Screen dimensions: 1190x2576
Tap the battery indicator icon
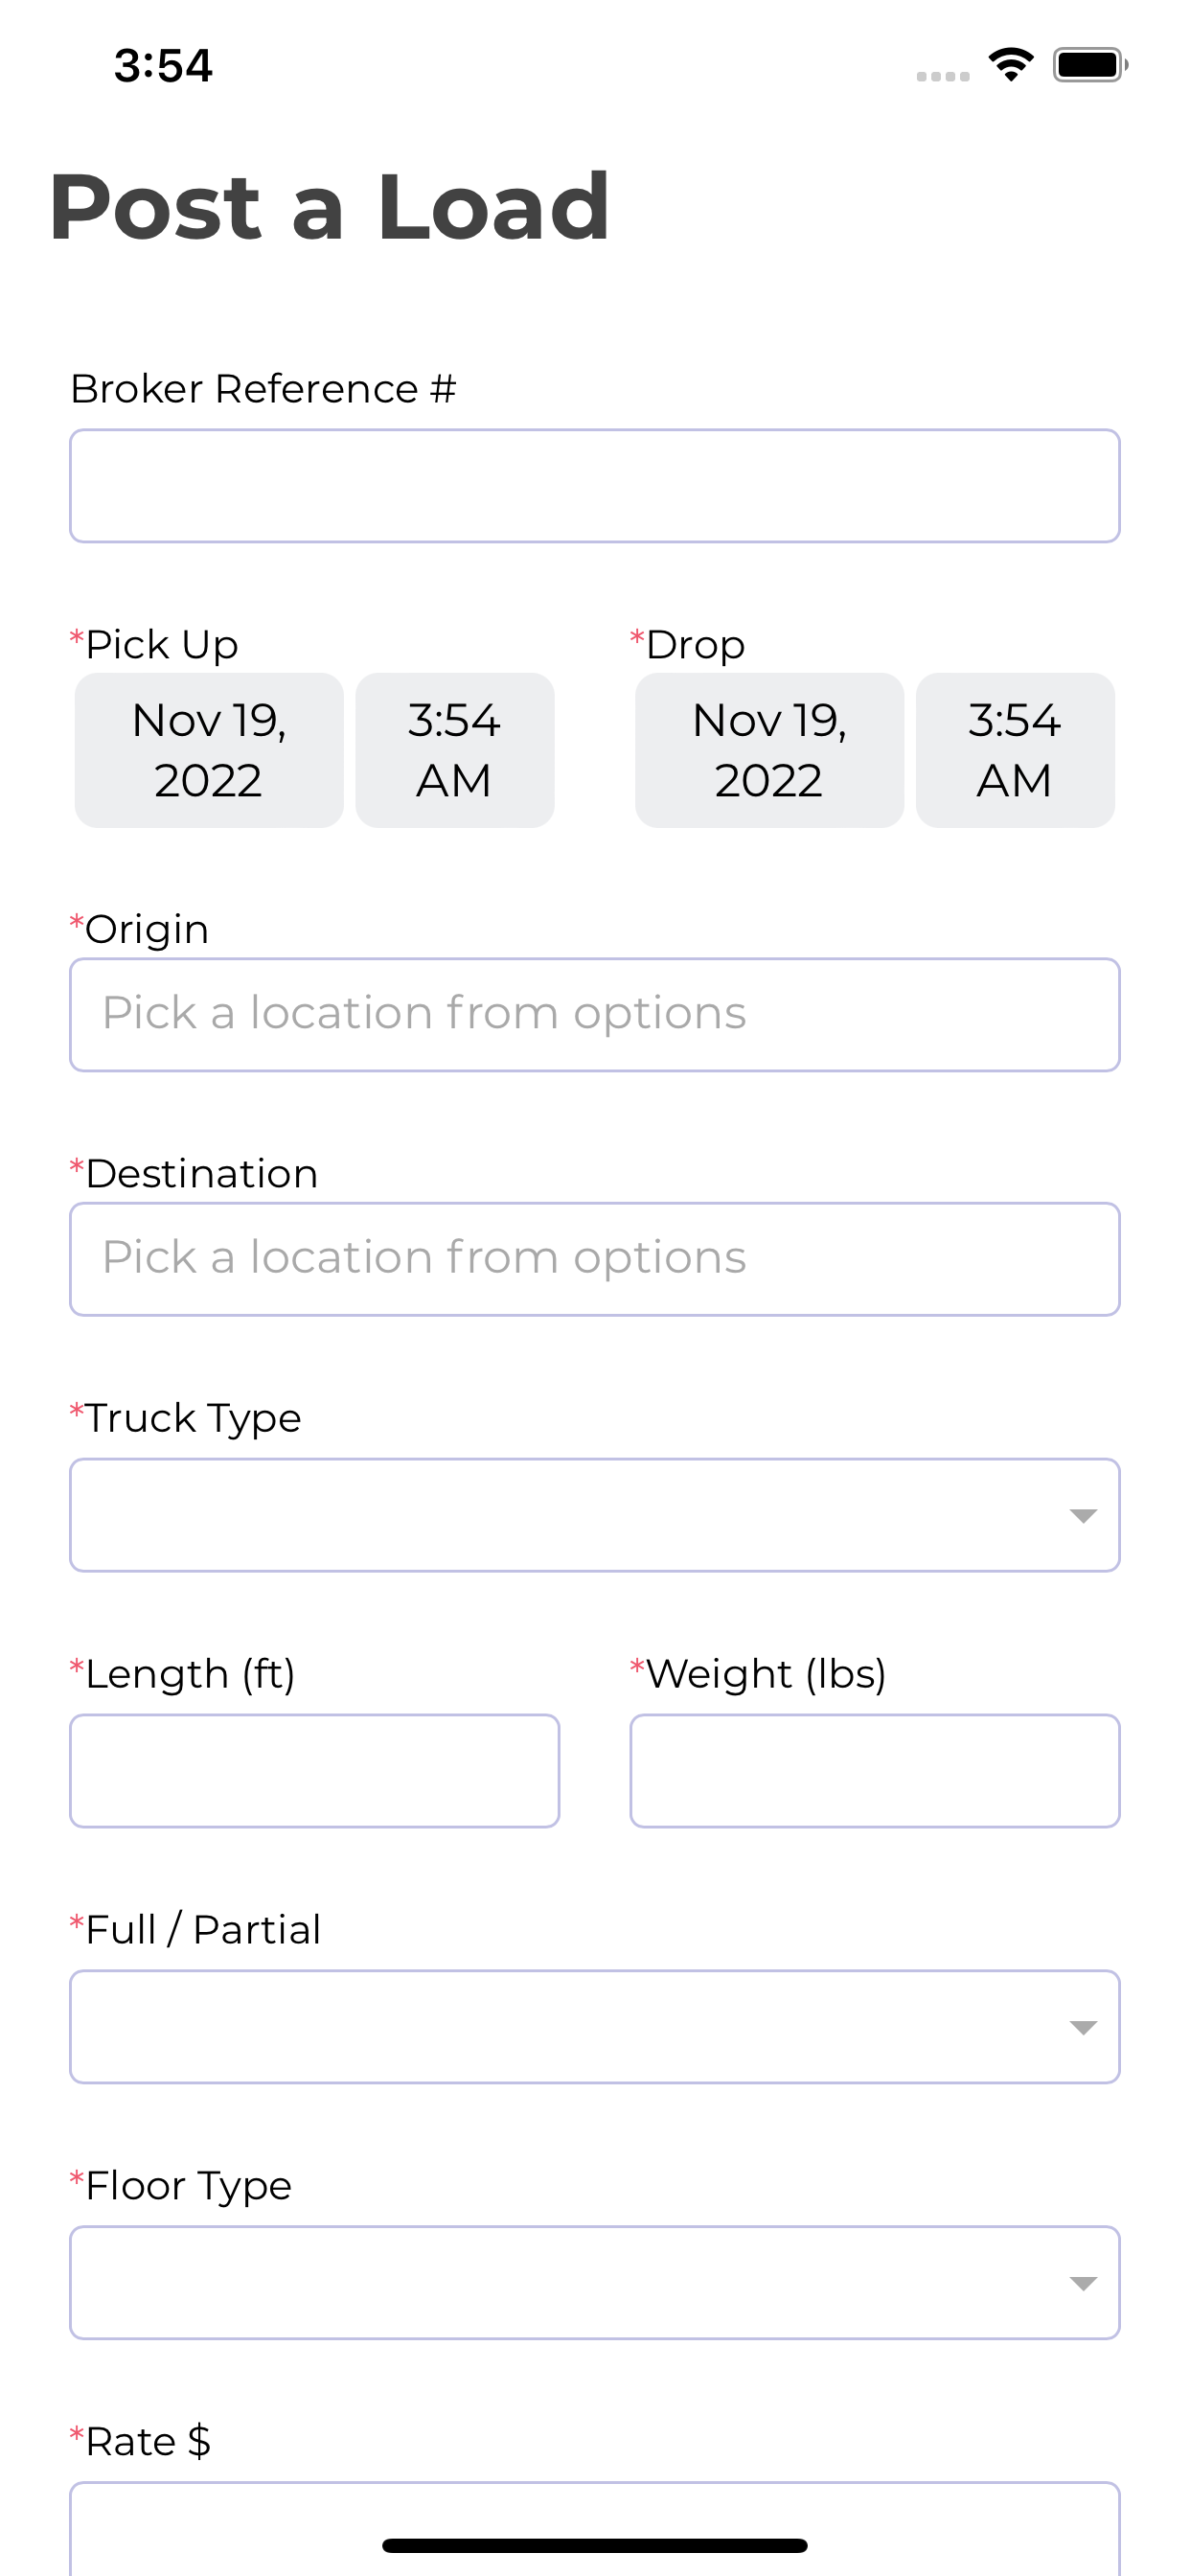click(1090, 65)
